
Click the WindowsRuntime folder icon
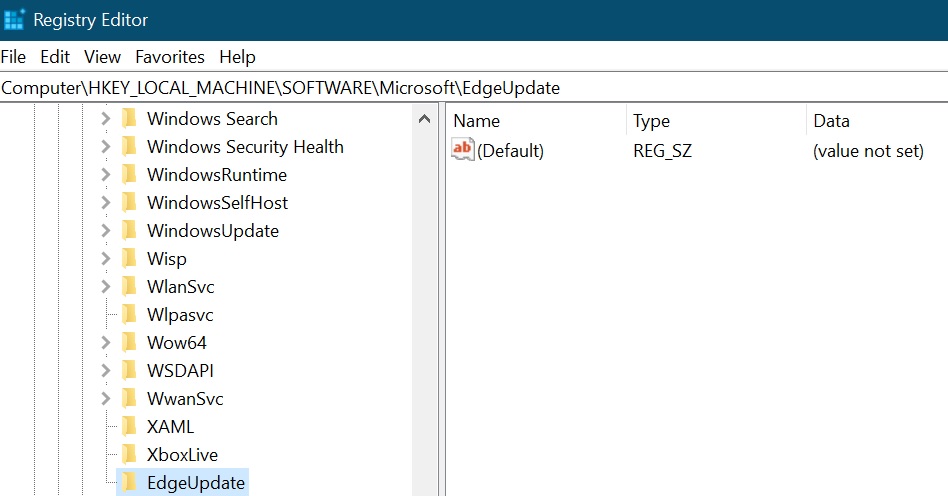tap(129, 175)
